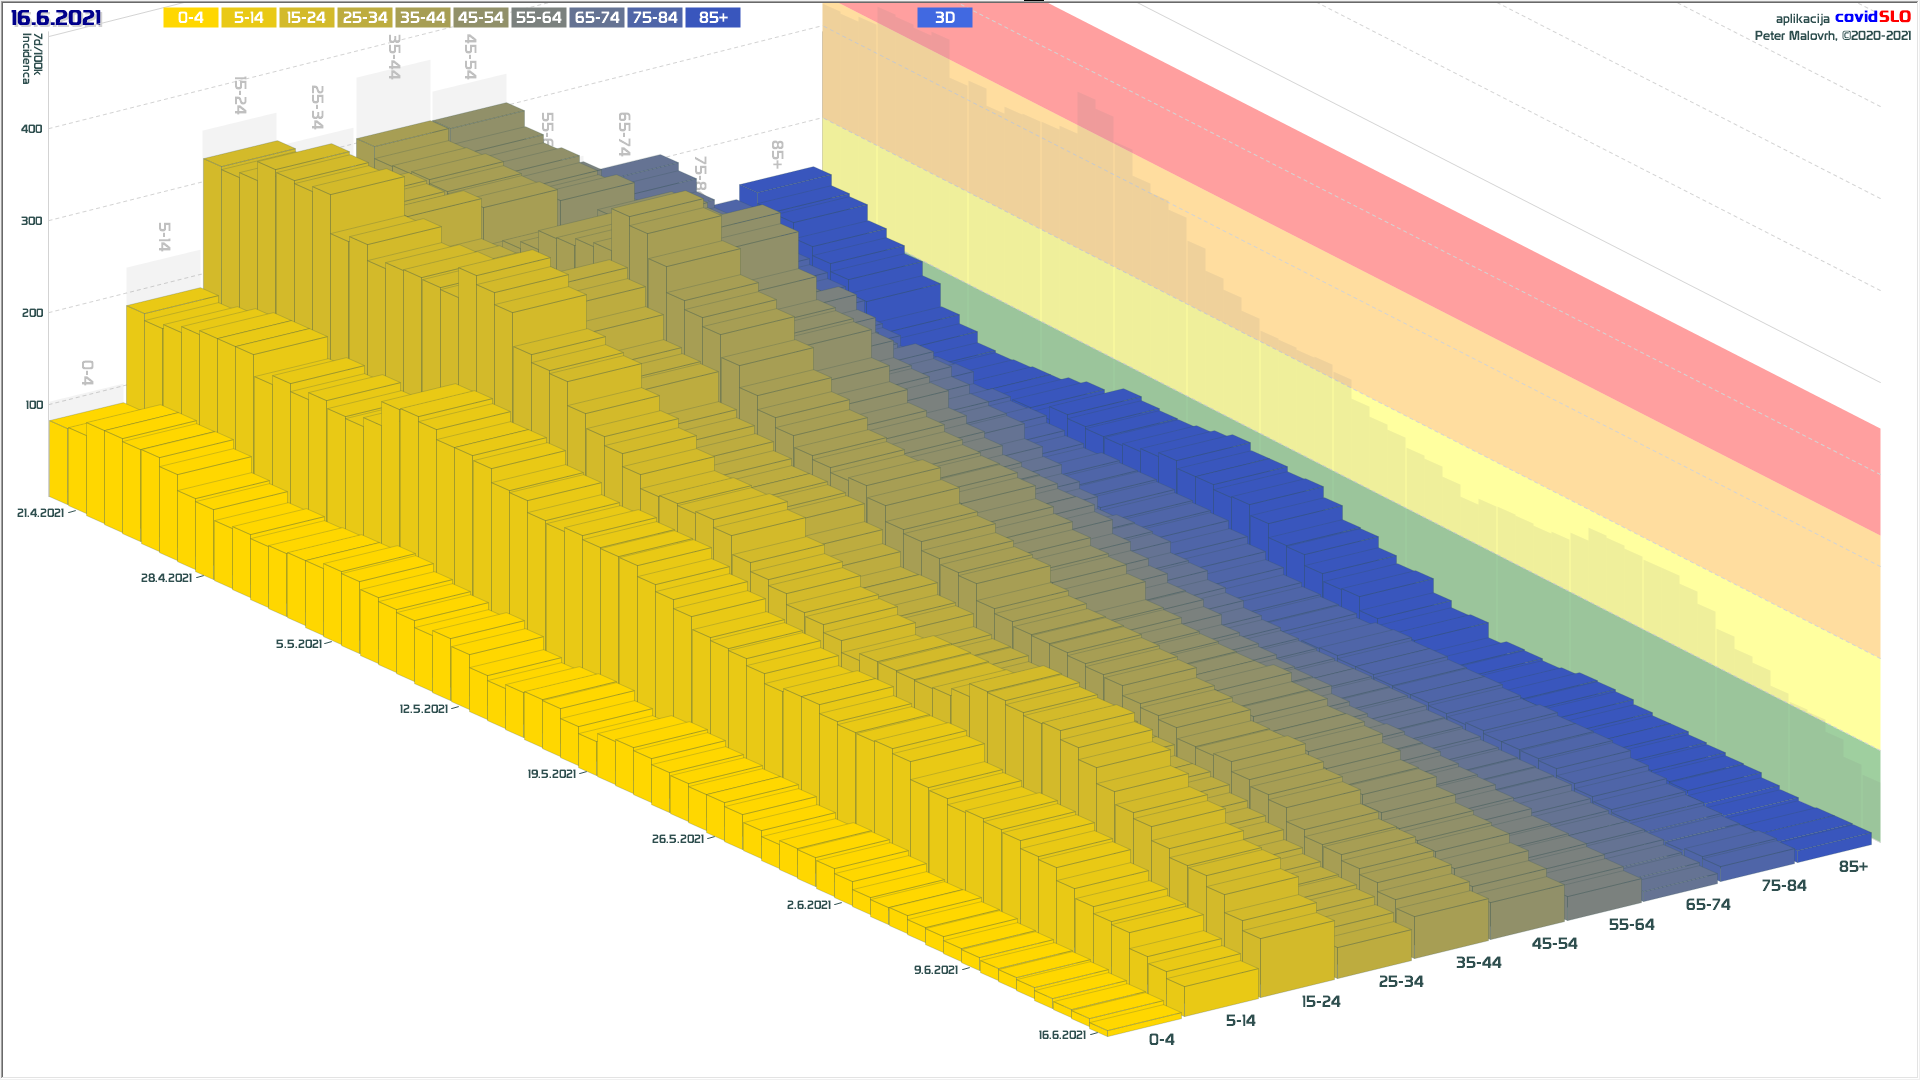Click the 85+ label on the bottom axis
The width and height of the screenshot is (1920, 1080).
click(x=1853, y=867)
